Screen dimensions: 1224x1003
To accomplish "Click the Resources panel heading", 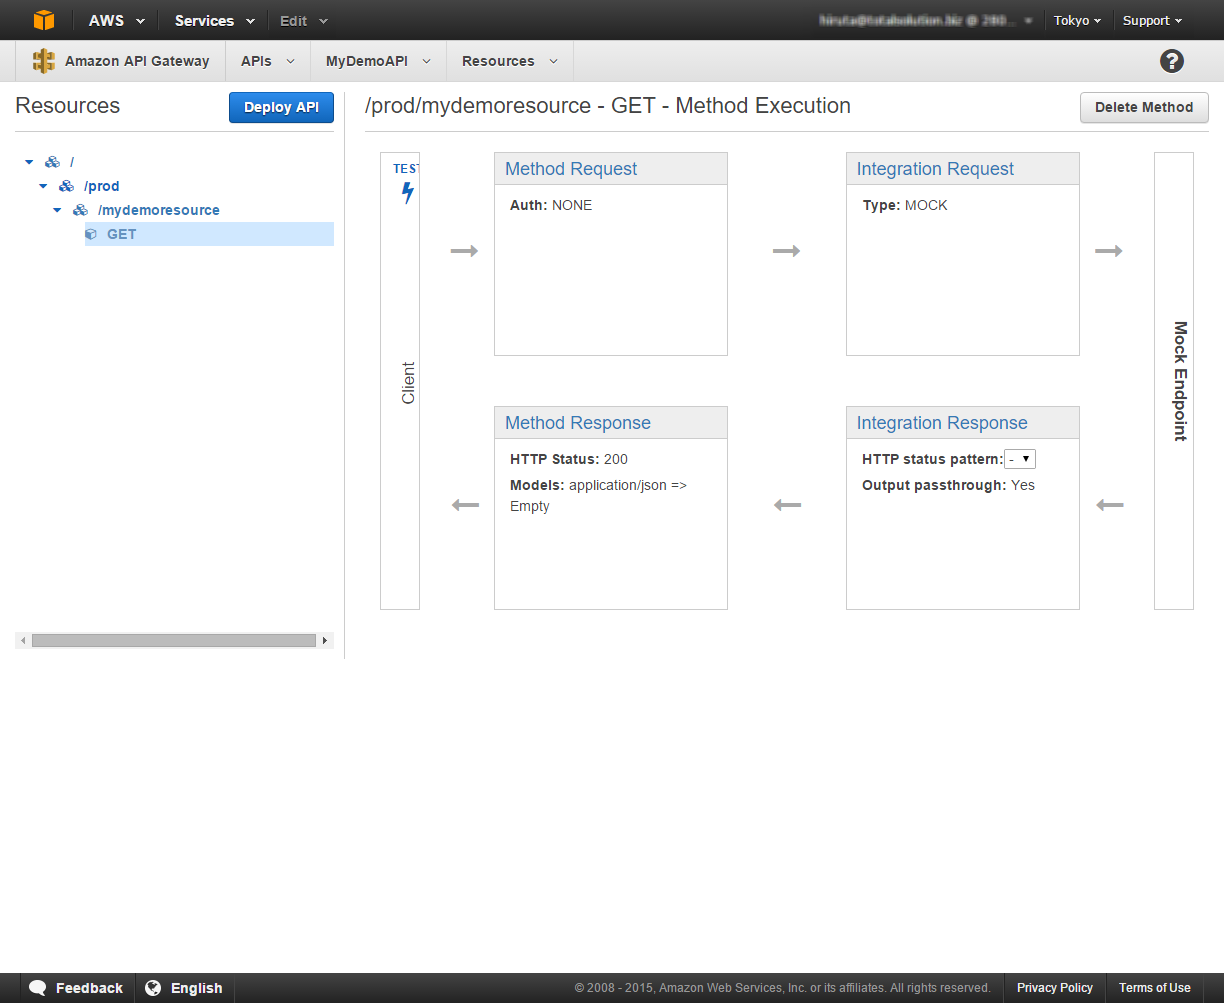I will pyautogui.click(x=68, y=106).
